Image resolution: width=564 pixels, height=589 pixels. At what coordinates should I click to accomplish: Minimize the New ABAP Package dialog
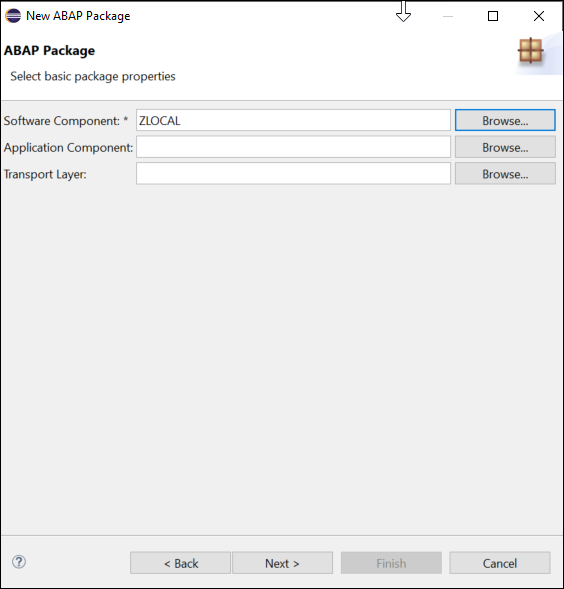point(448,16)
